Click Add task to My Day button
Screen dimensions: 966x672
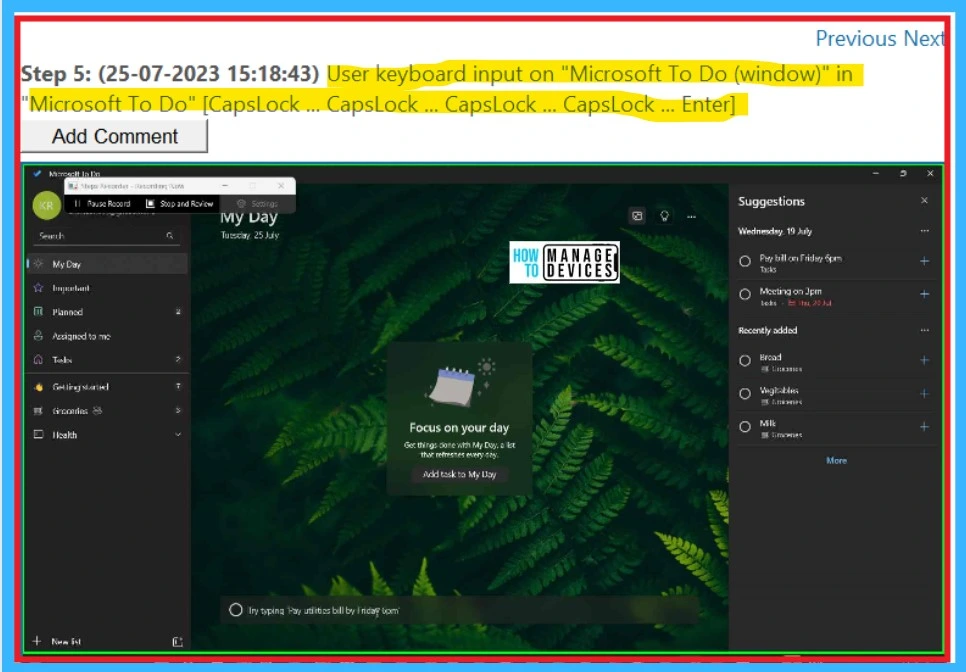click(x=459, y=474)
